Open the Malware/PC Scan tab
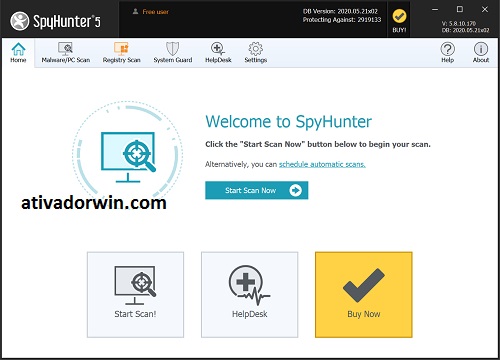The image size is (500, 360). [x=66, y=53]
